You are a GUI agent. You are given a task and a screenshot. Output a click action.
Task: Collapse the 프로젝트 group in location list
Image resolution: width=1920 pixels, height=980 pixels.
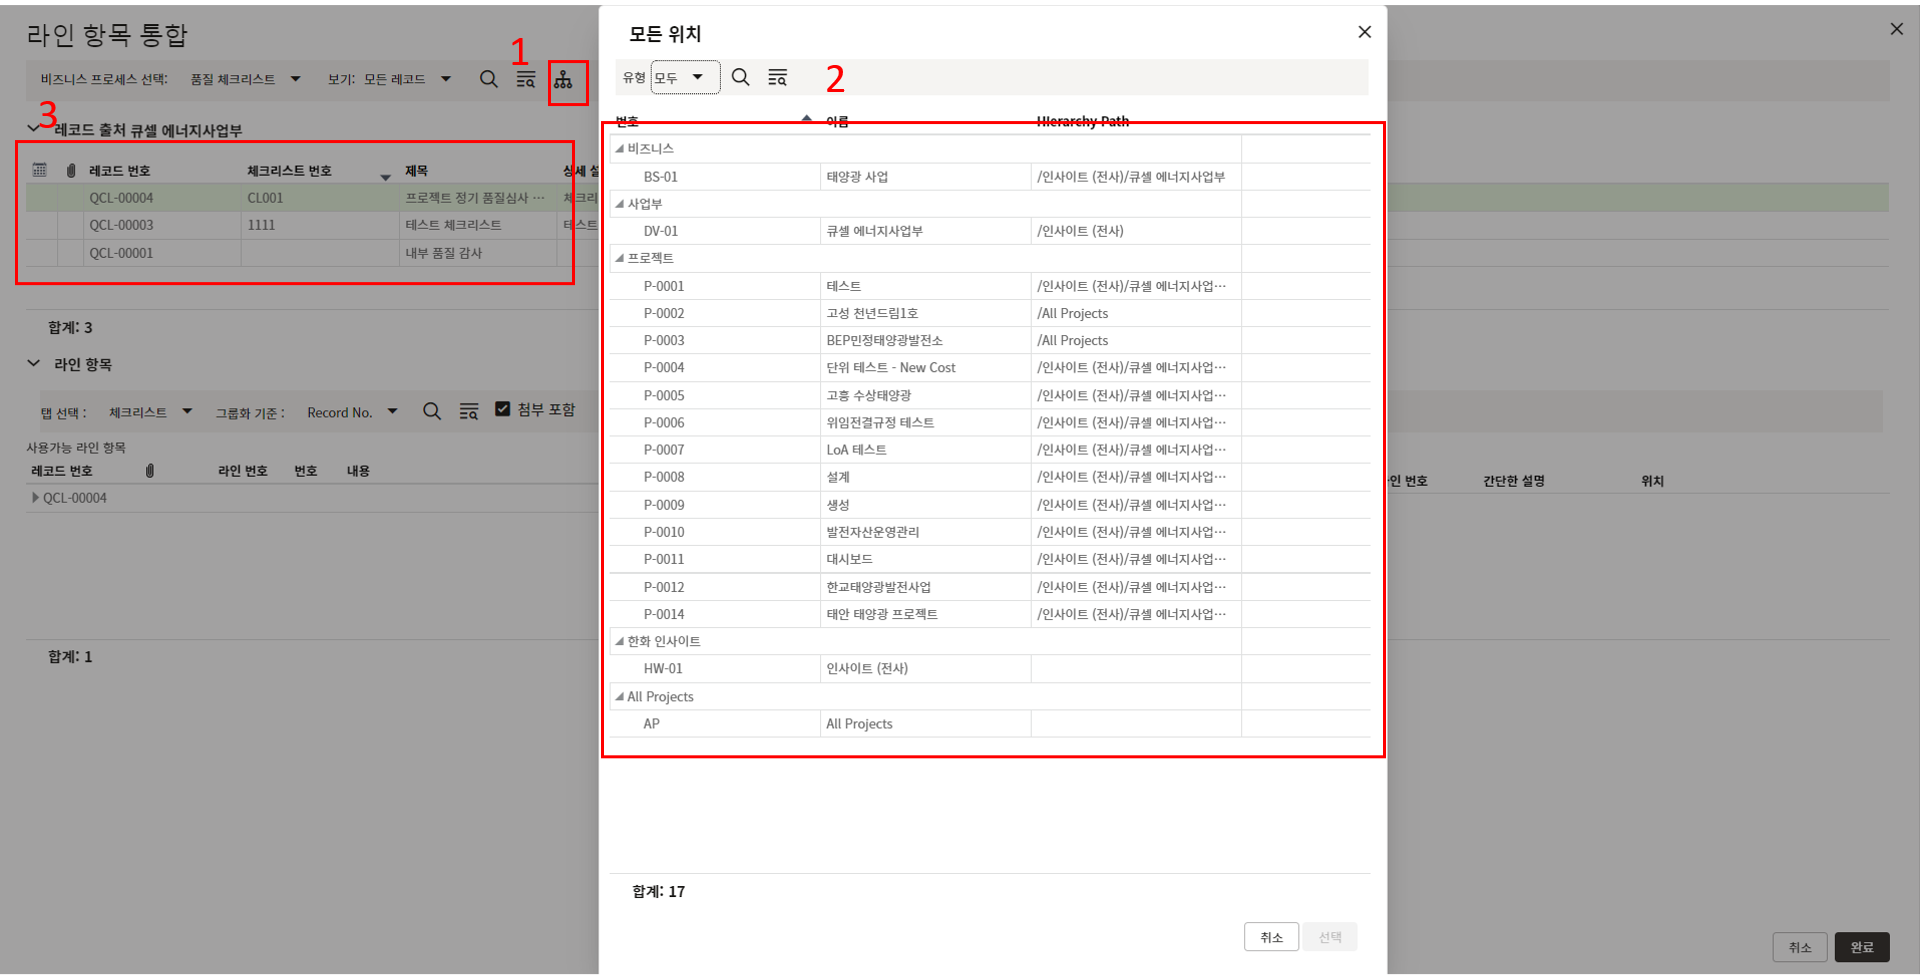point(620,258)
